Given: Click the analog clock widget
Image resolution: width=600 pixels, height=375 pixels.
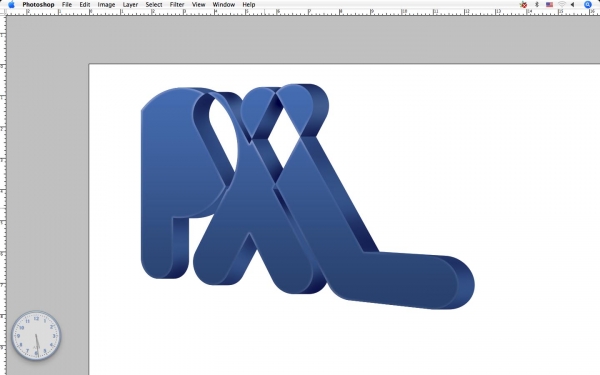Looking at the screenshot, I should click(36, 336).
